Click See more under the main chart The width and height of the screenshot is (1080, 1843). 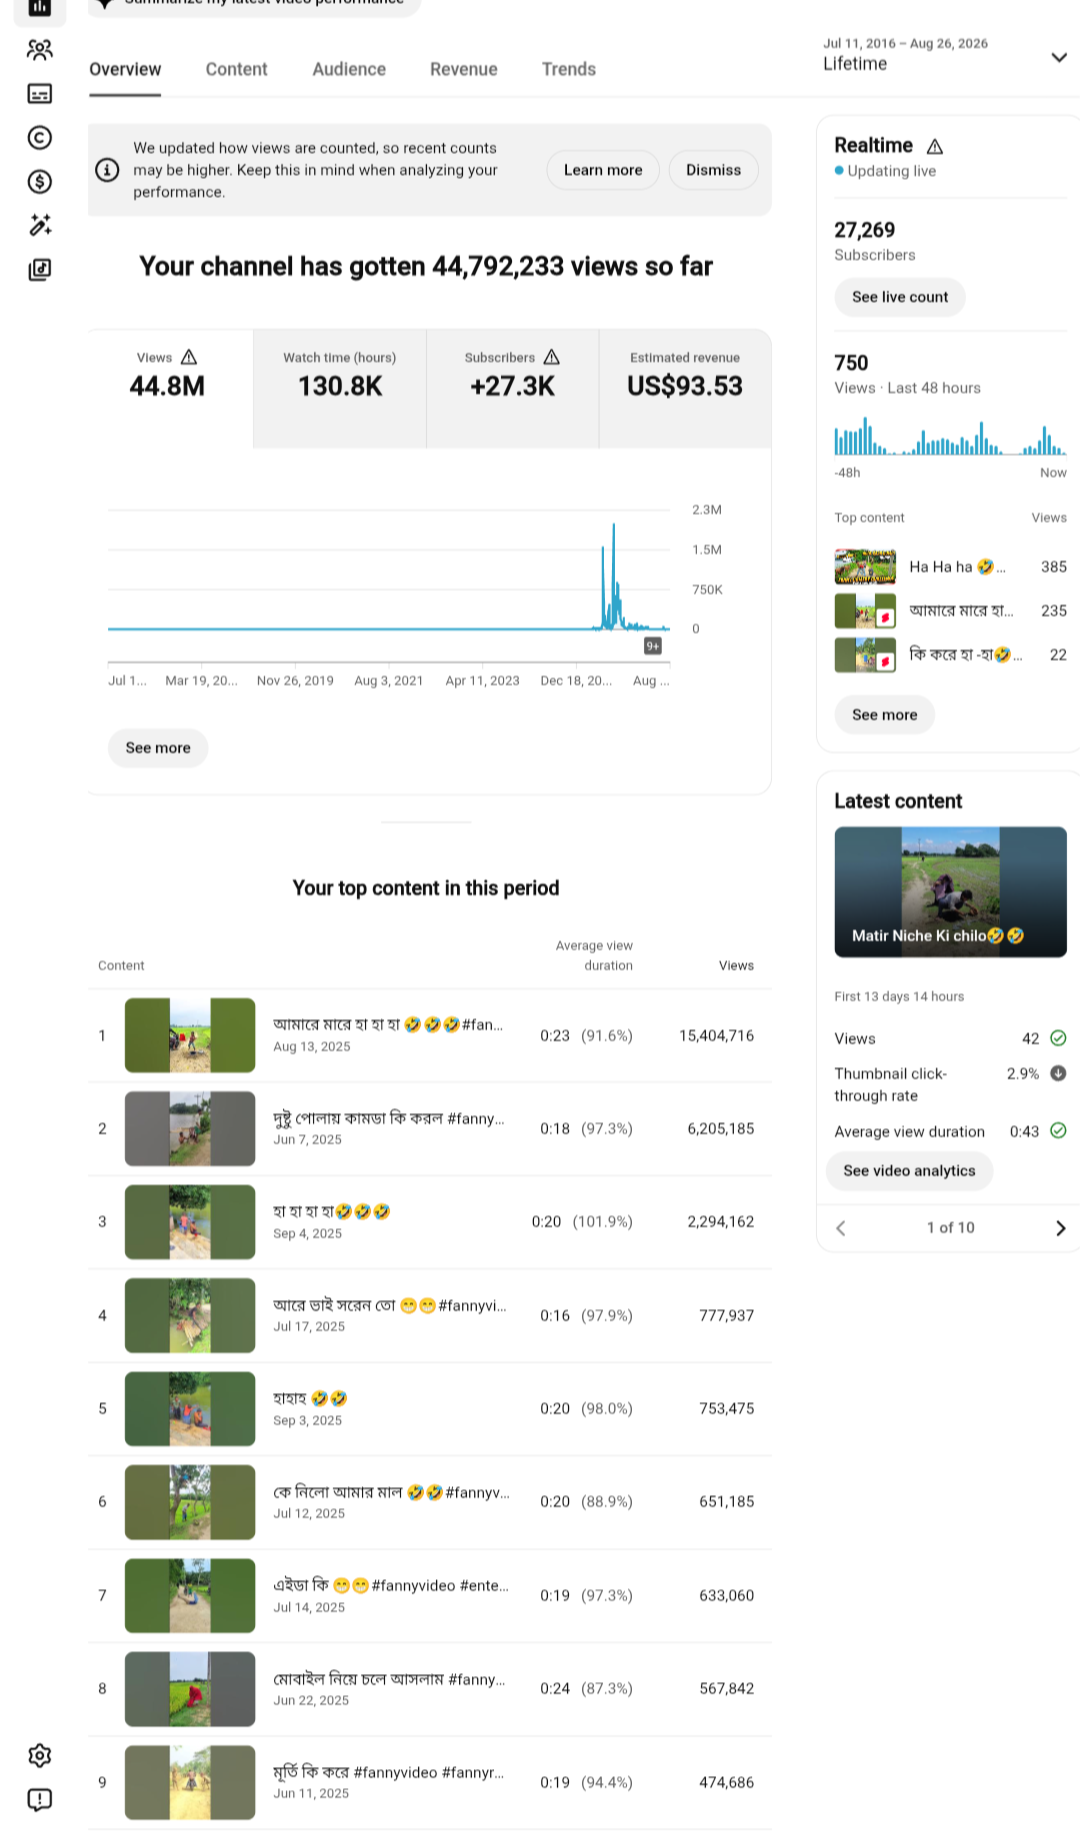click(x=158, y=748)
